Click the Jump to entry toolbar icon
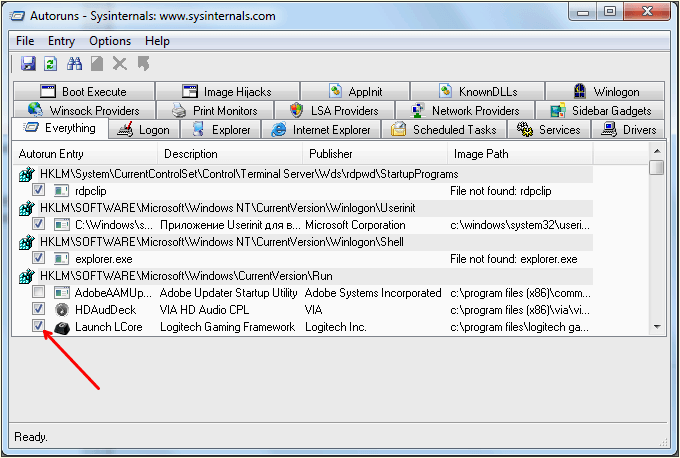The width and height of the screenshot is (680, 458). (x=143, y=64)
